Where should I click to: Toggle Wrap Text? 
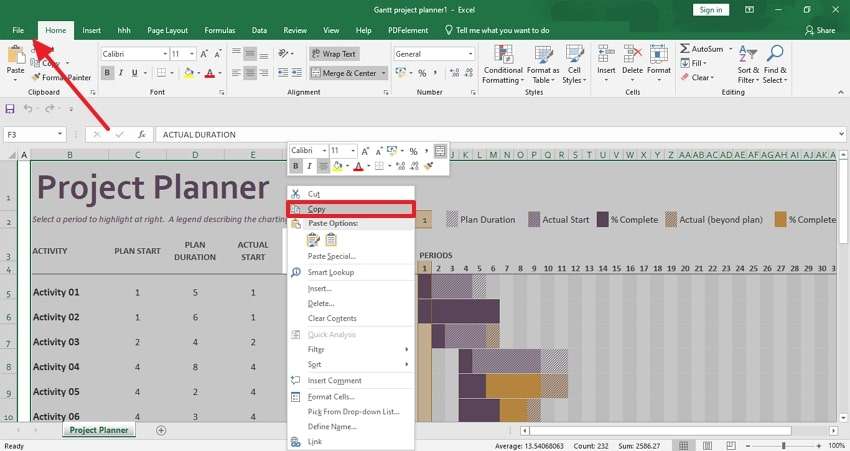coord(333,54)
